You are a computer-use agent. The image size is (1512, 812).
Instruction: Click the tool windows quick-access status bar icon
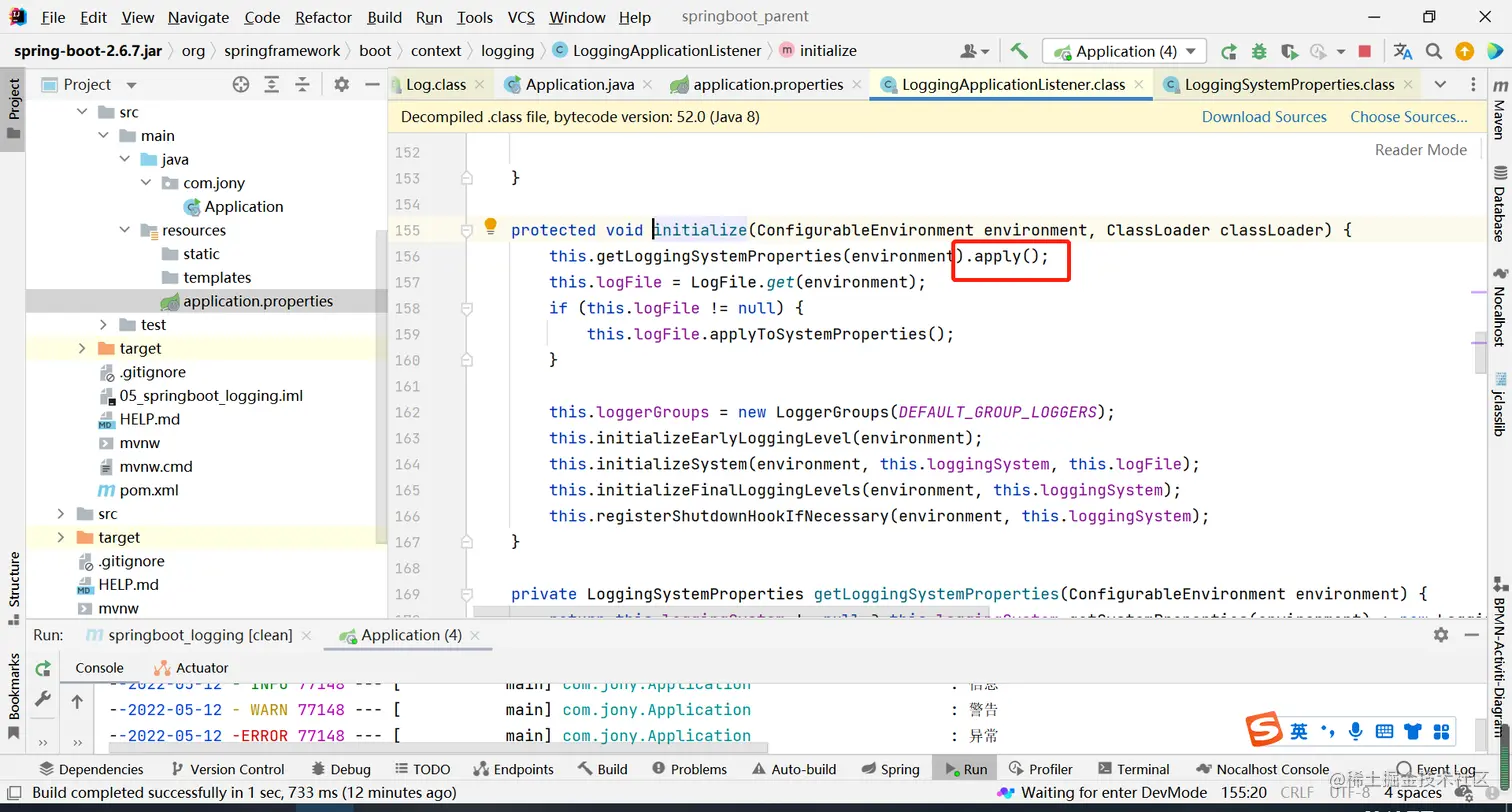pyautogui.click(x=14, y=793)
